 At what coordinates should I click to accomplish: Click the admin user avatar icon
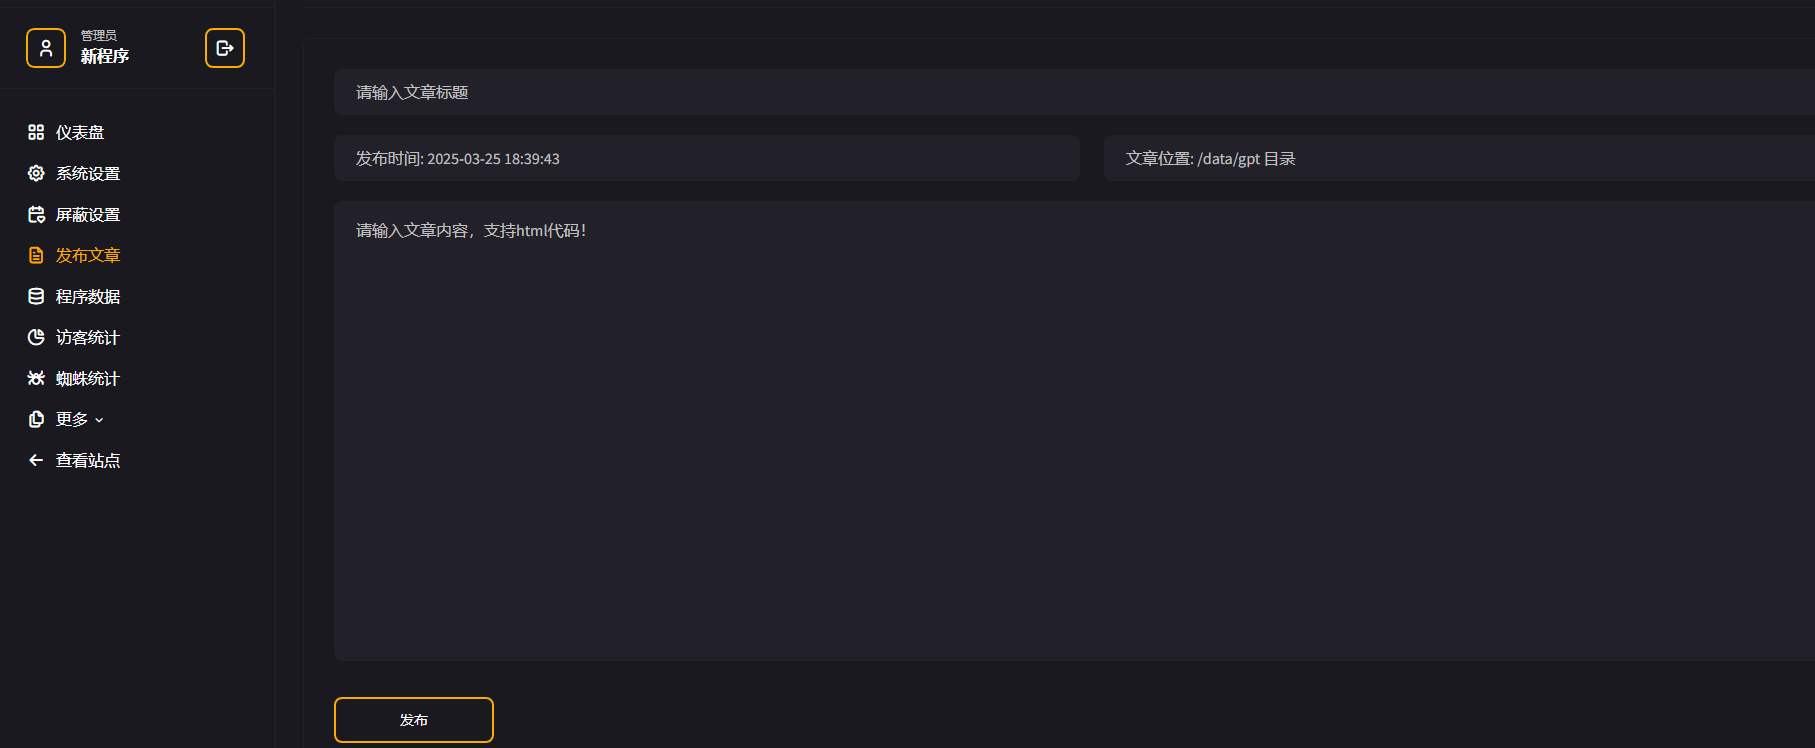coord(46,48)
